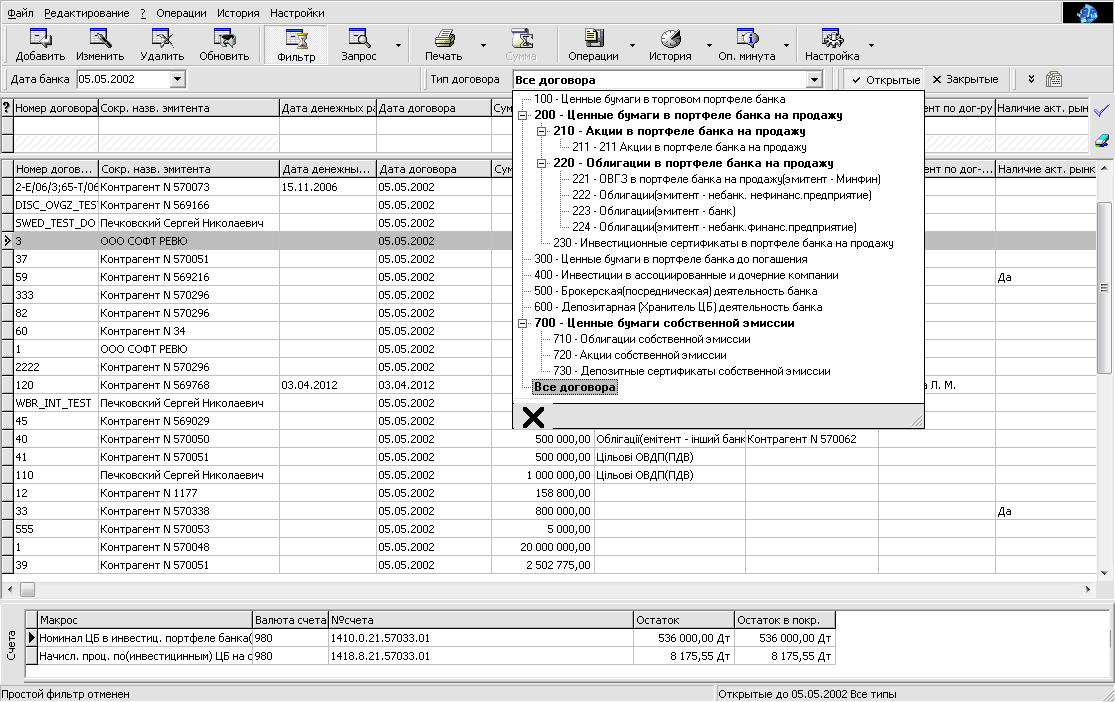The image size is (1115, 702).
Task: Open the Файл menu
Action: 21,13
